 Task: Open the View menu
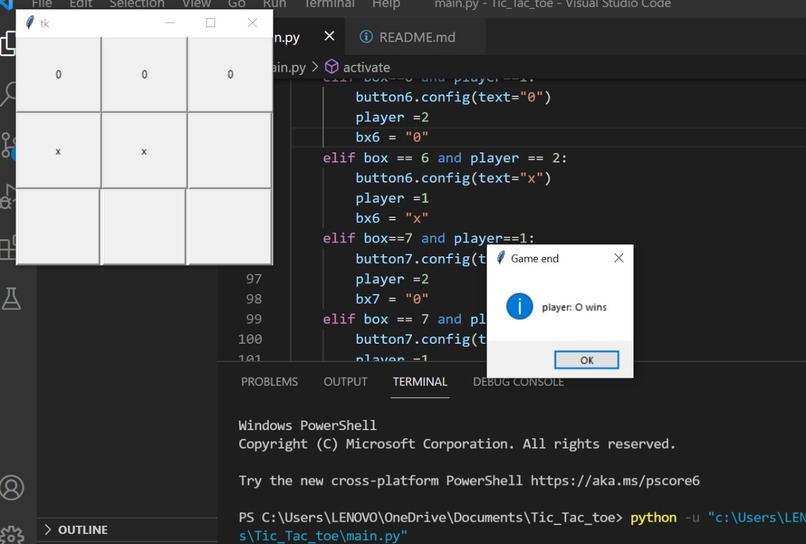196,4
